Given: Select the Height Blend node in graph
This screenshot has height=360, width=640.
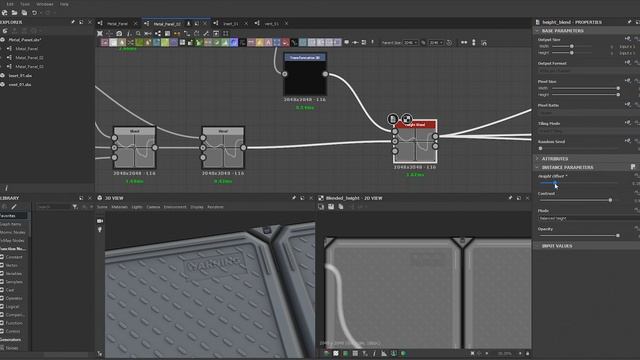Looking at the screenshot, I should coord(415,142).
